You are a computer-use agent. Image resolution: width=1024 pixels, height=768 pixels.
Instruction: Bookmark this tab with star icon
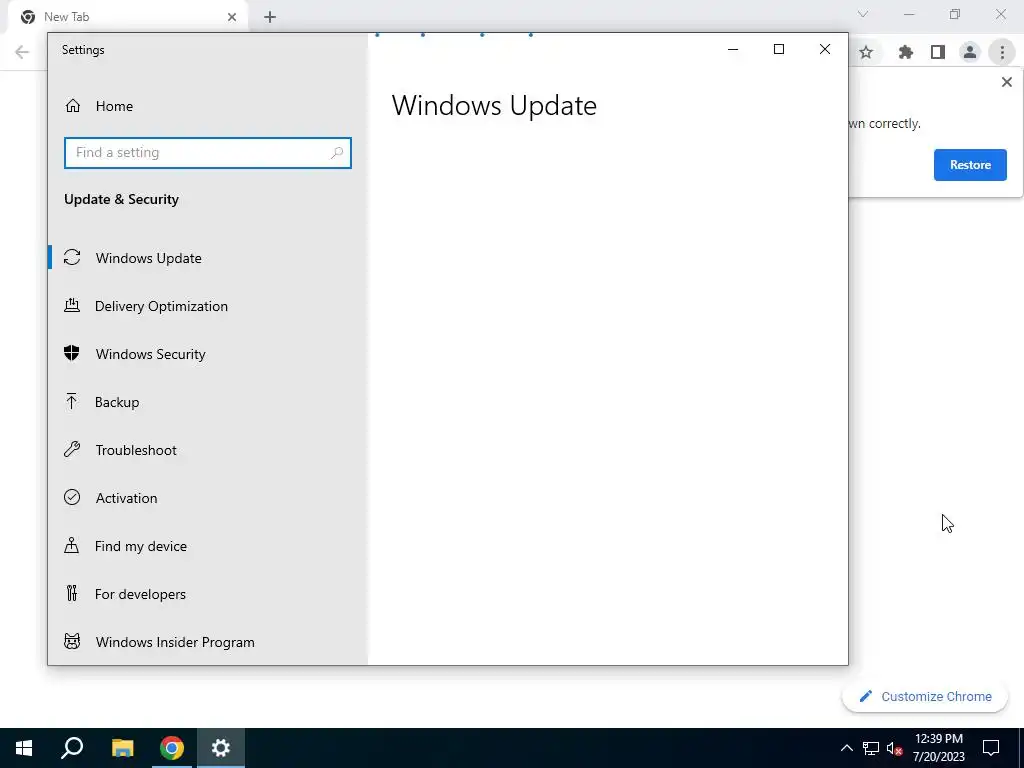click(x=866, y=52)
